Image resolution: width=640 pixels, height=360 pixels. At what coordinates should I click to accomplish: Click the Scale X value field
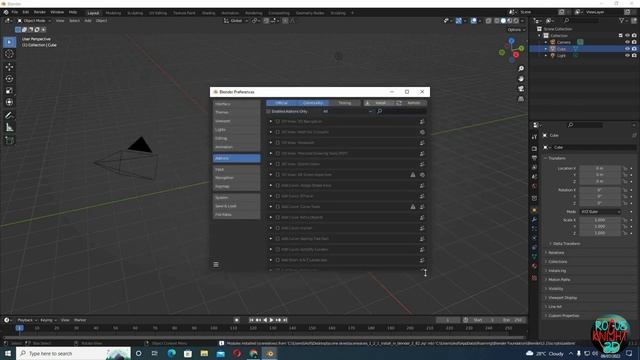(x=600, y=220)
